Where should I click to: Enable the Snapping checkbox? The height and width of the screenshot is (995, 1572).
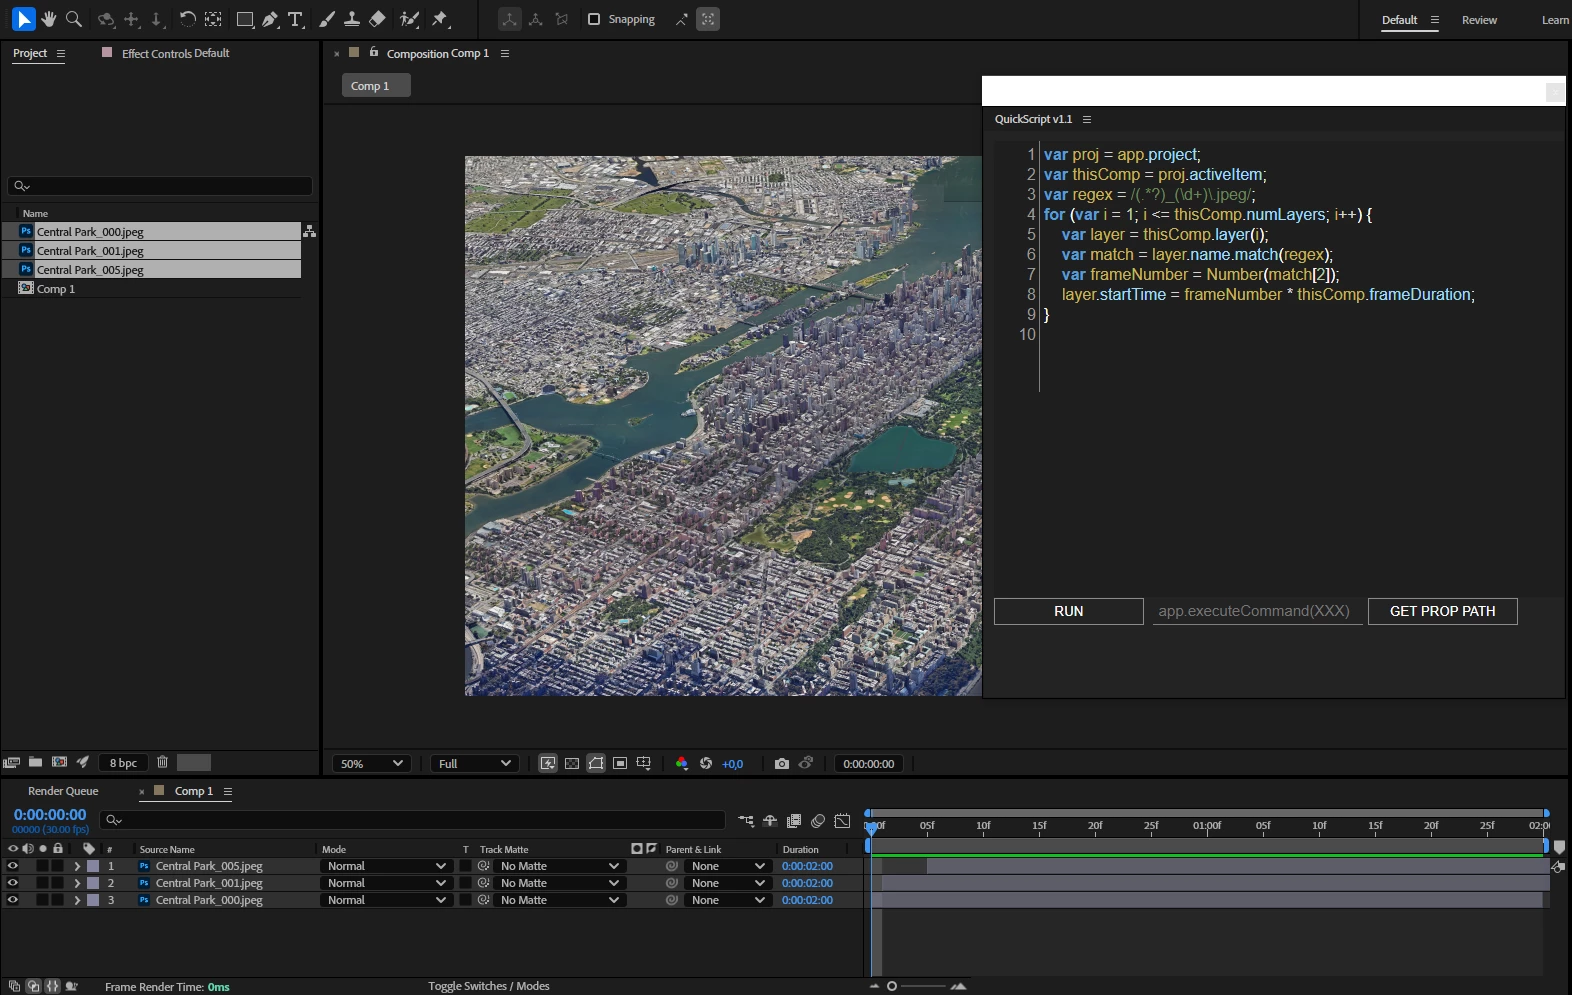pos(594,19)
